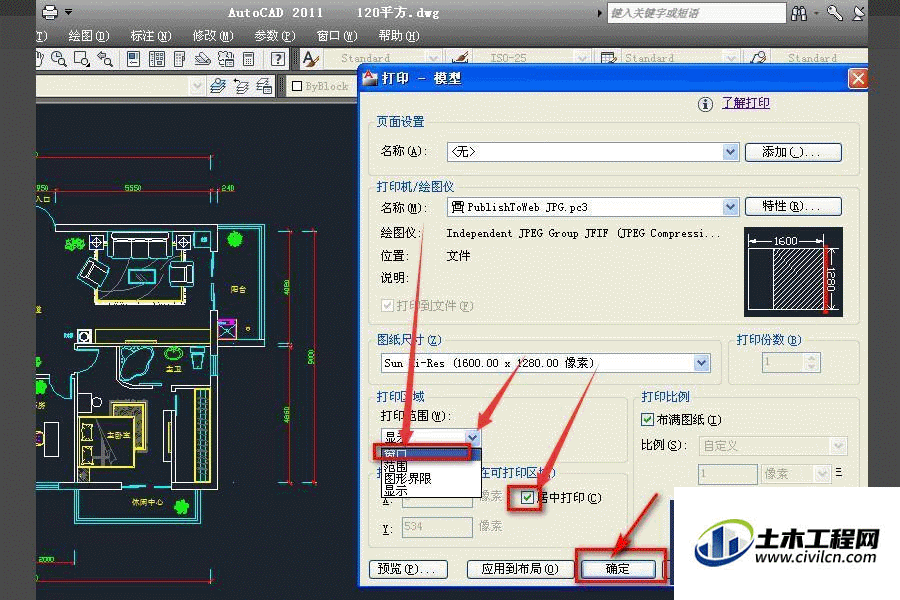Click the Table Style icon
This screenshot has height=600, width=900.
click(x=608, y=58)
